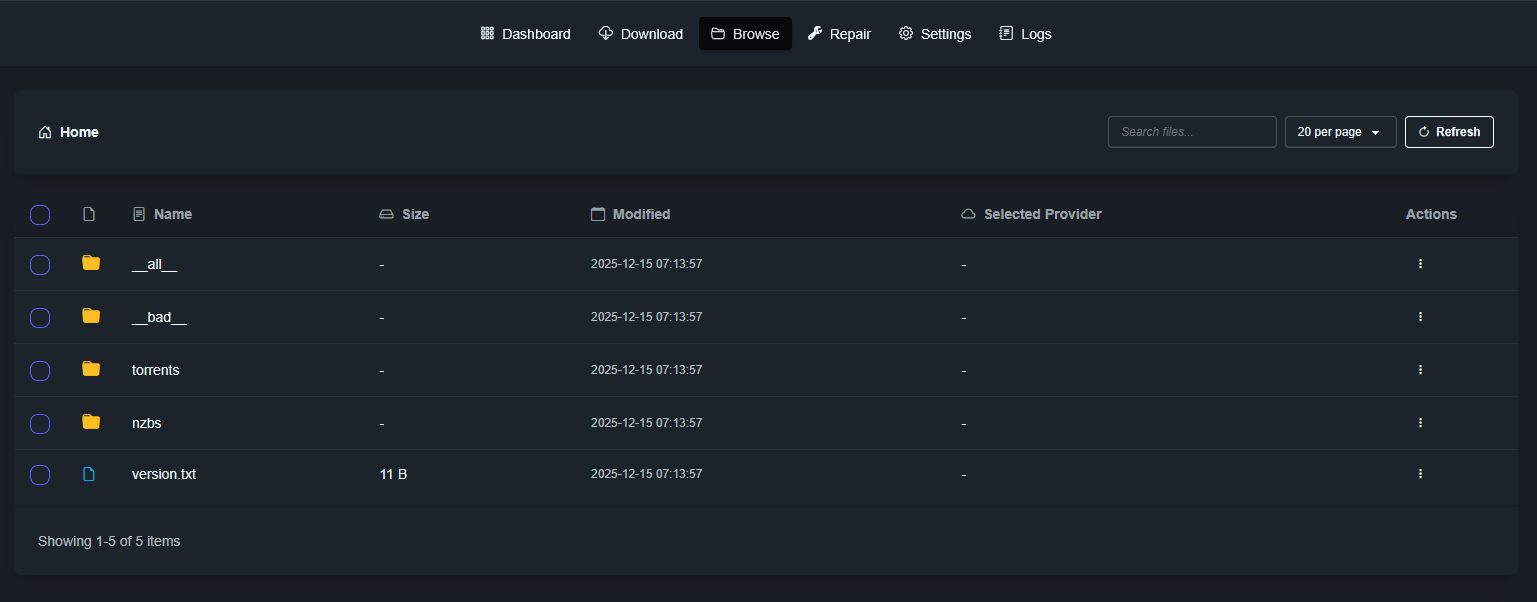Click the __all__ folder icon
1537x602 pixels.
[91, 263]
